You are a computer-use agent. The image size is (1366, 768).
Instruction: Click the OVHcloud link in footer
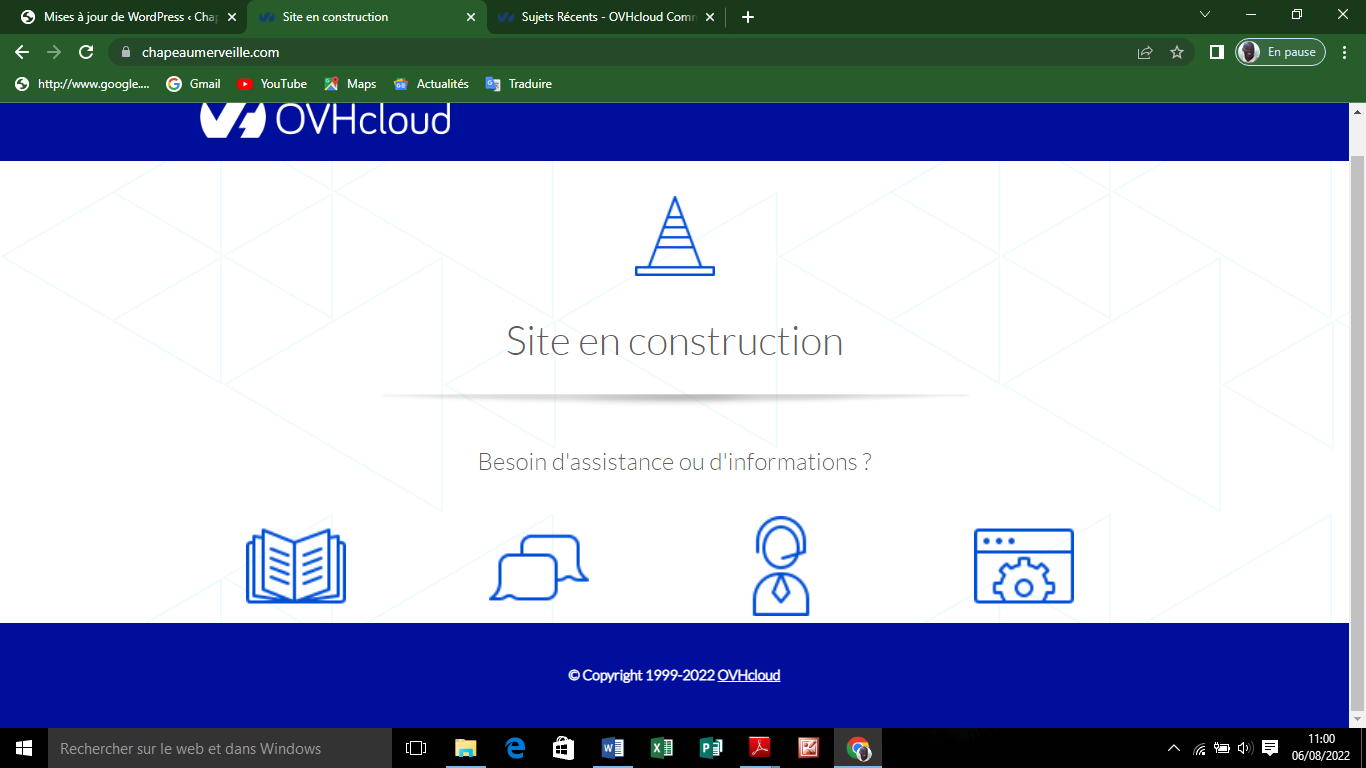click(x=748, y=675)
